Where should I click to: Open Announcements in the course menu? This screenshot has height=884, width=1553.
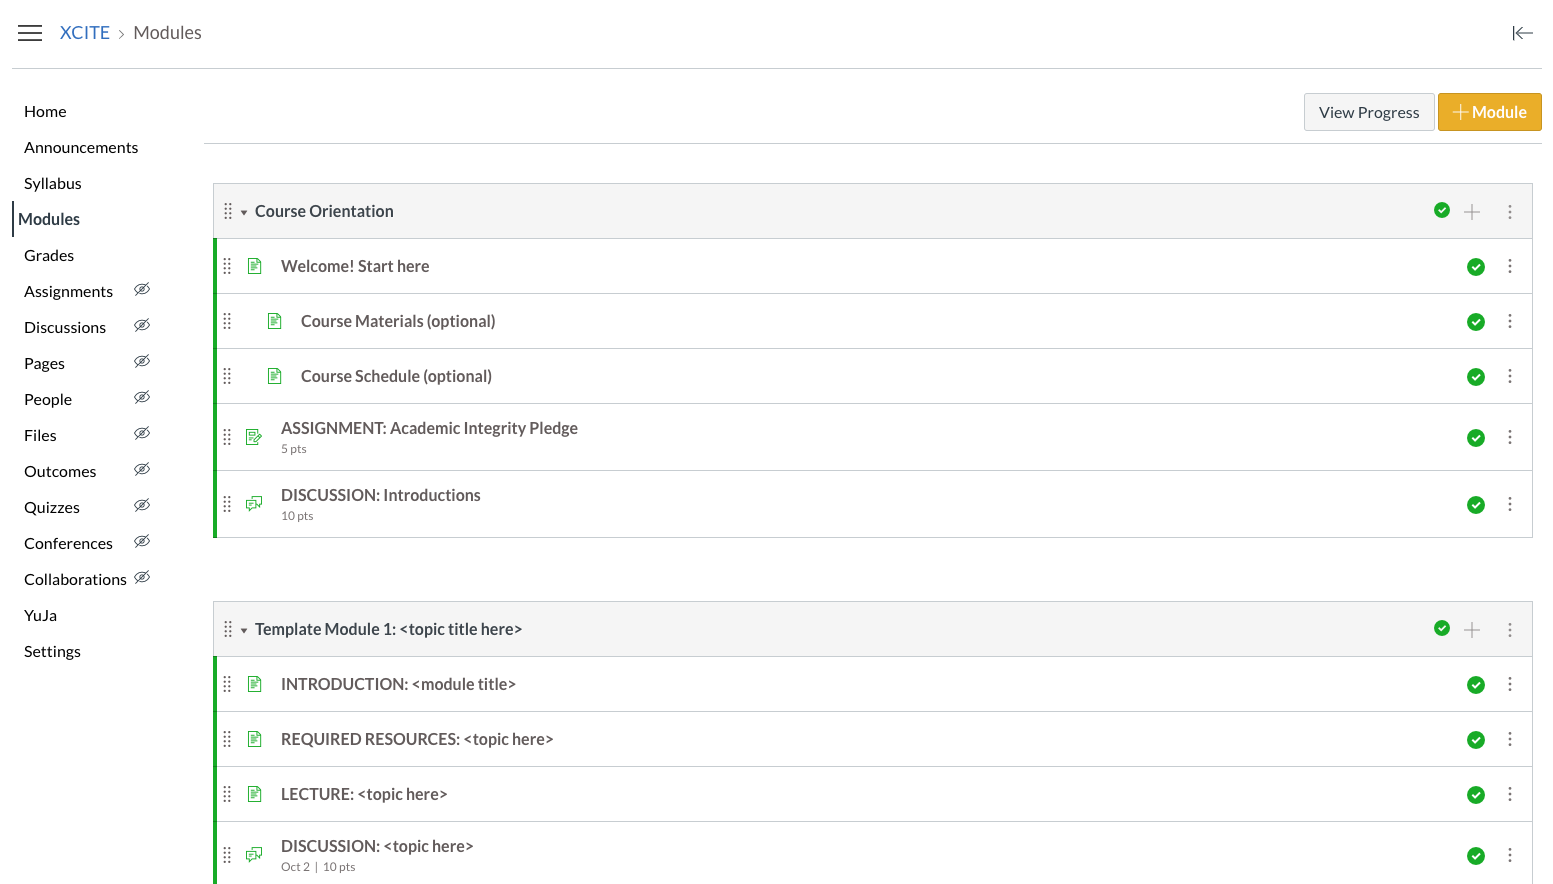[81, 147]
